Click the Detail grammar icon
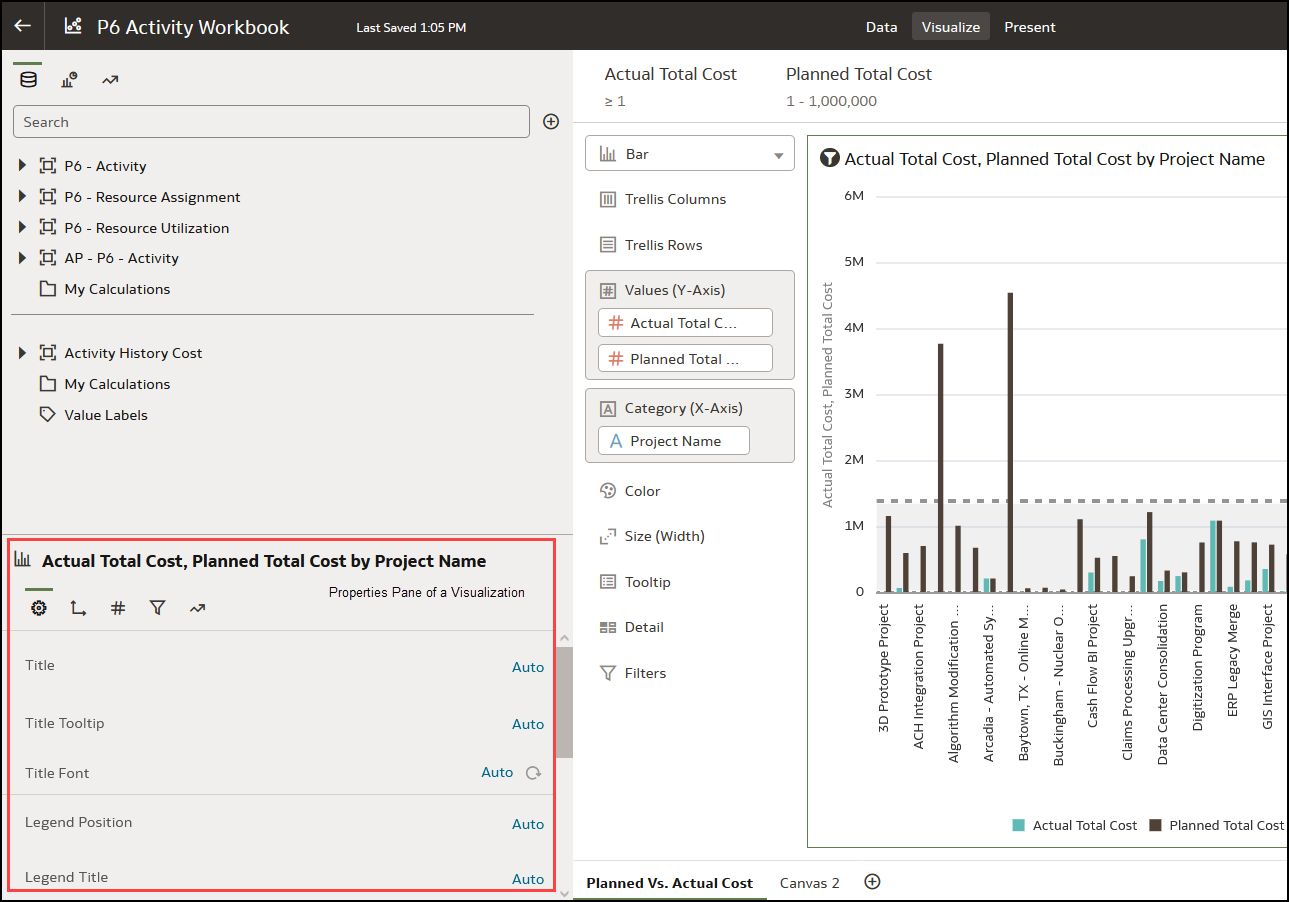This screenshot has width=1289, height=902. pyautogui.click(x=607, y=627)
